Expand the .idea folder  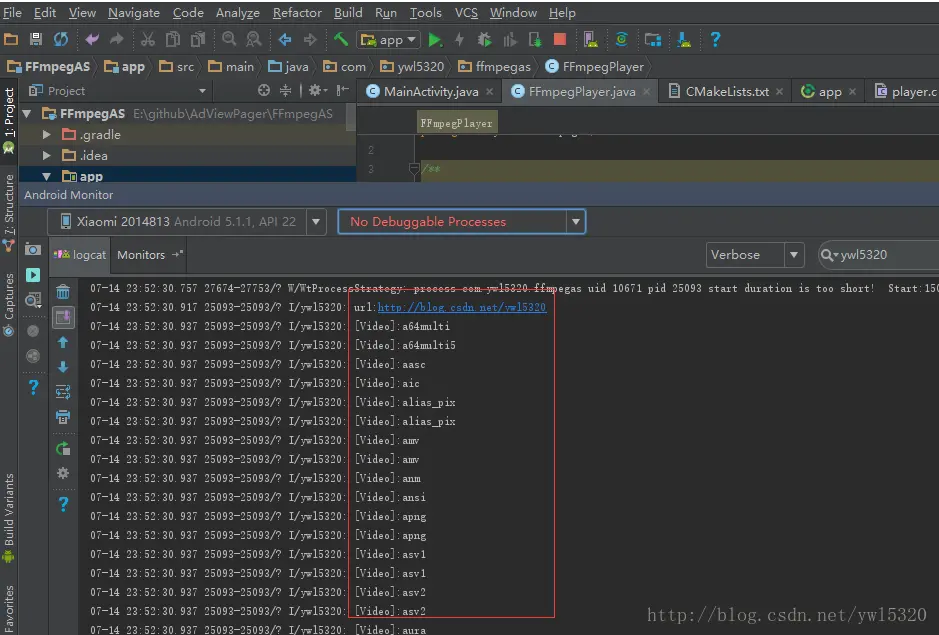click(x=46, y=156)
